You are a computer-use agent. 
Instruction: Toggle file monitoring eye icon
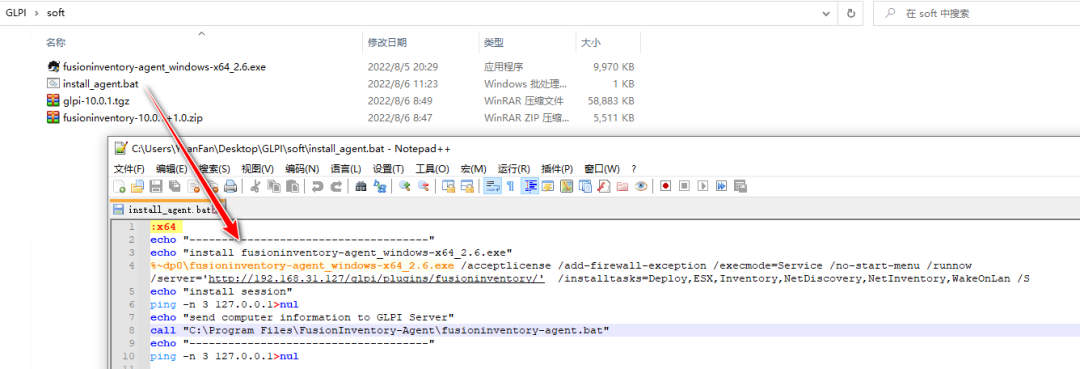[641, 186]
